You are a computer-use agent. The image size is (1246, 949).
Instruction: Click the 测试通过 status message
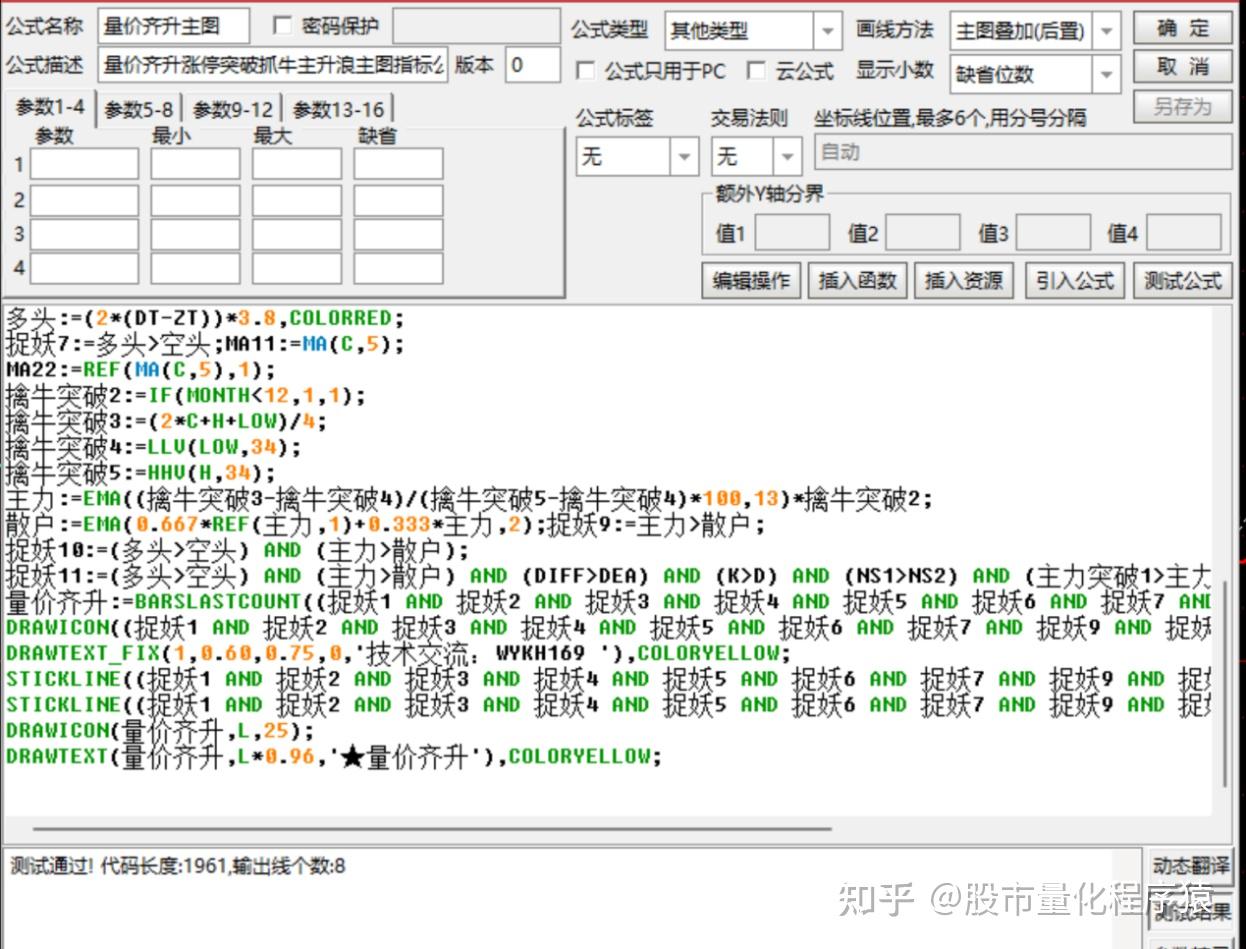178,866
